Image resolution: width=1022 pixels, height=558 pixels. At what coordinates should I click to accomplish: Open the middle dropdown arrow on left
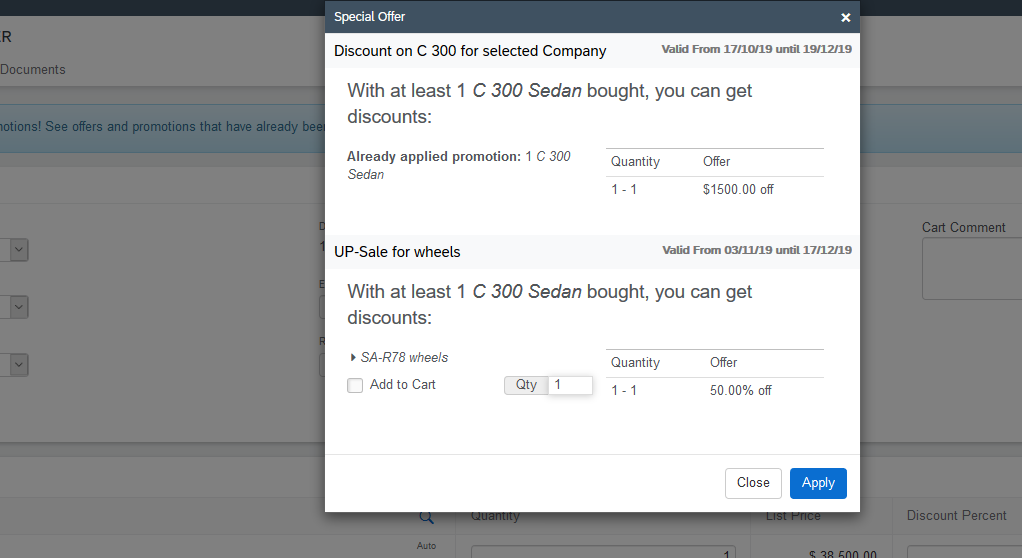pos(18,307)
